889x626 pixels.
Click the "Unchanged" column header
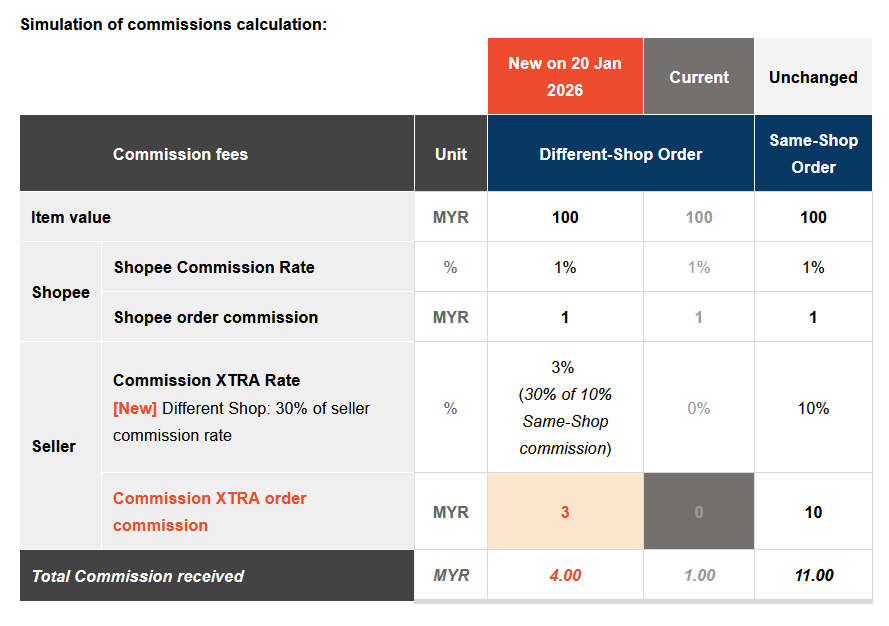click(813, 77)
